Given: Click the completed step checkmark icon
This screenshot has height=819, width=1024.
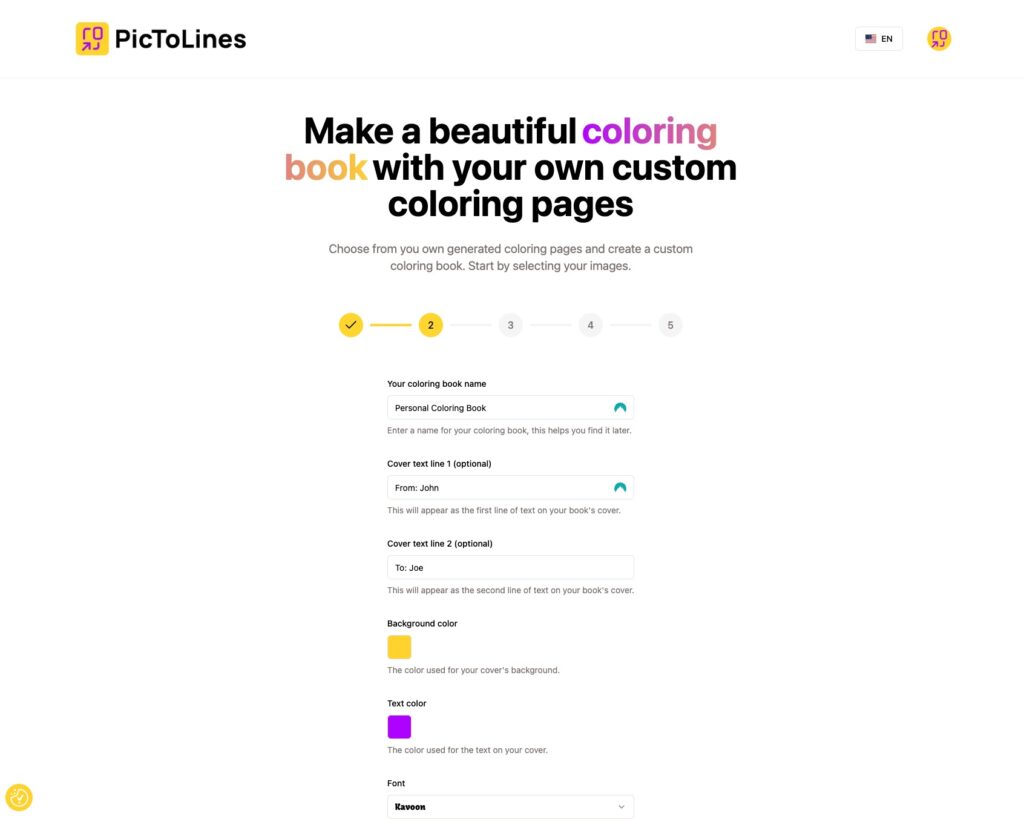Looking at the screenshot, I should click(x=351, y=325).
